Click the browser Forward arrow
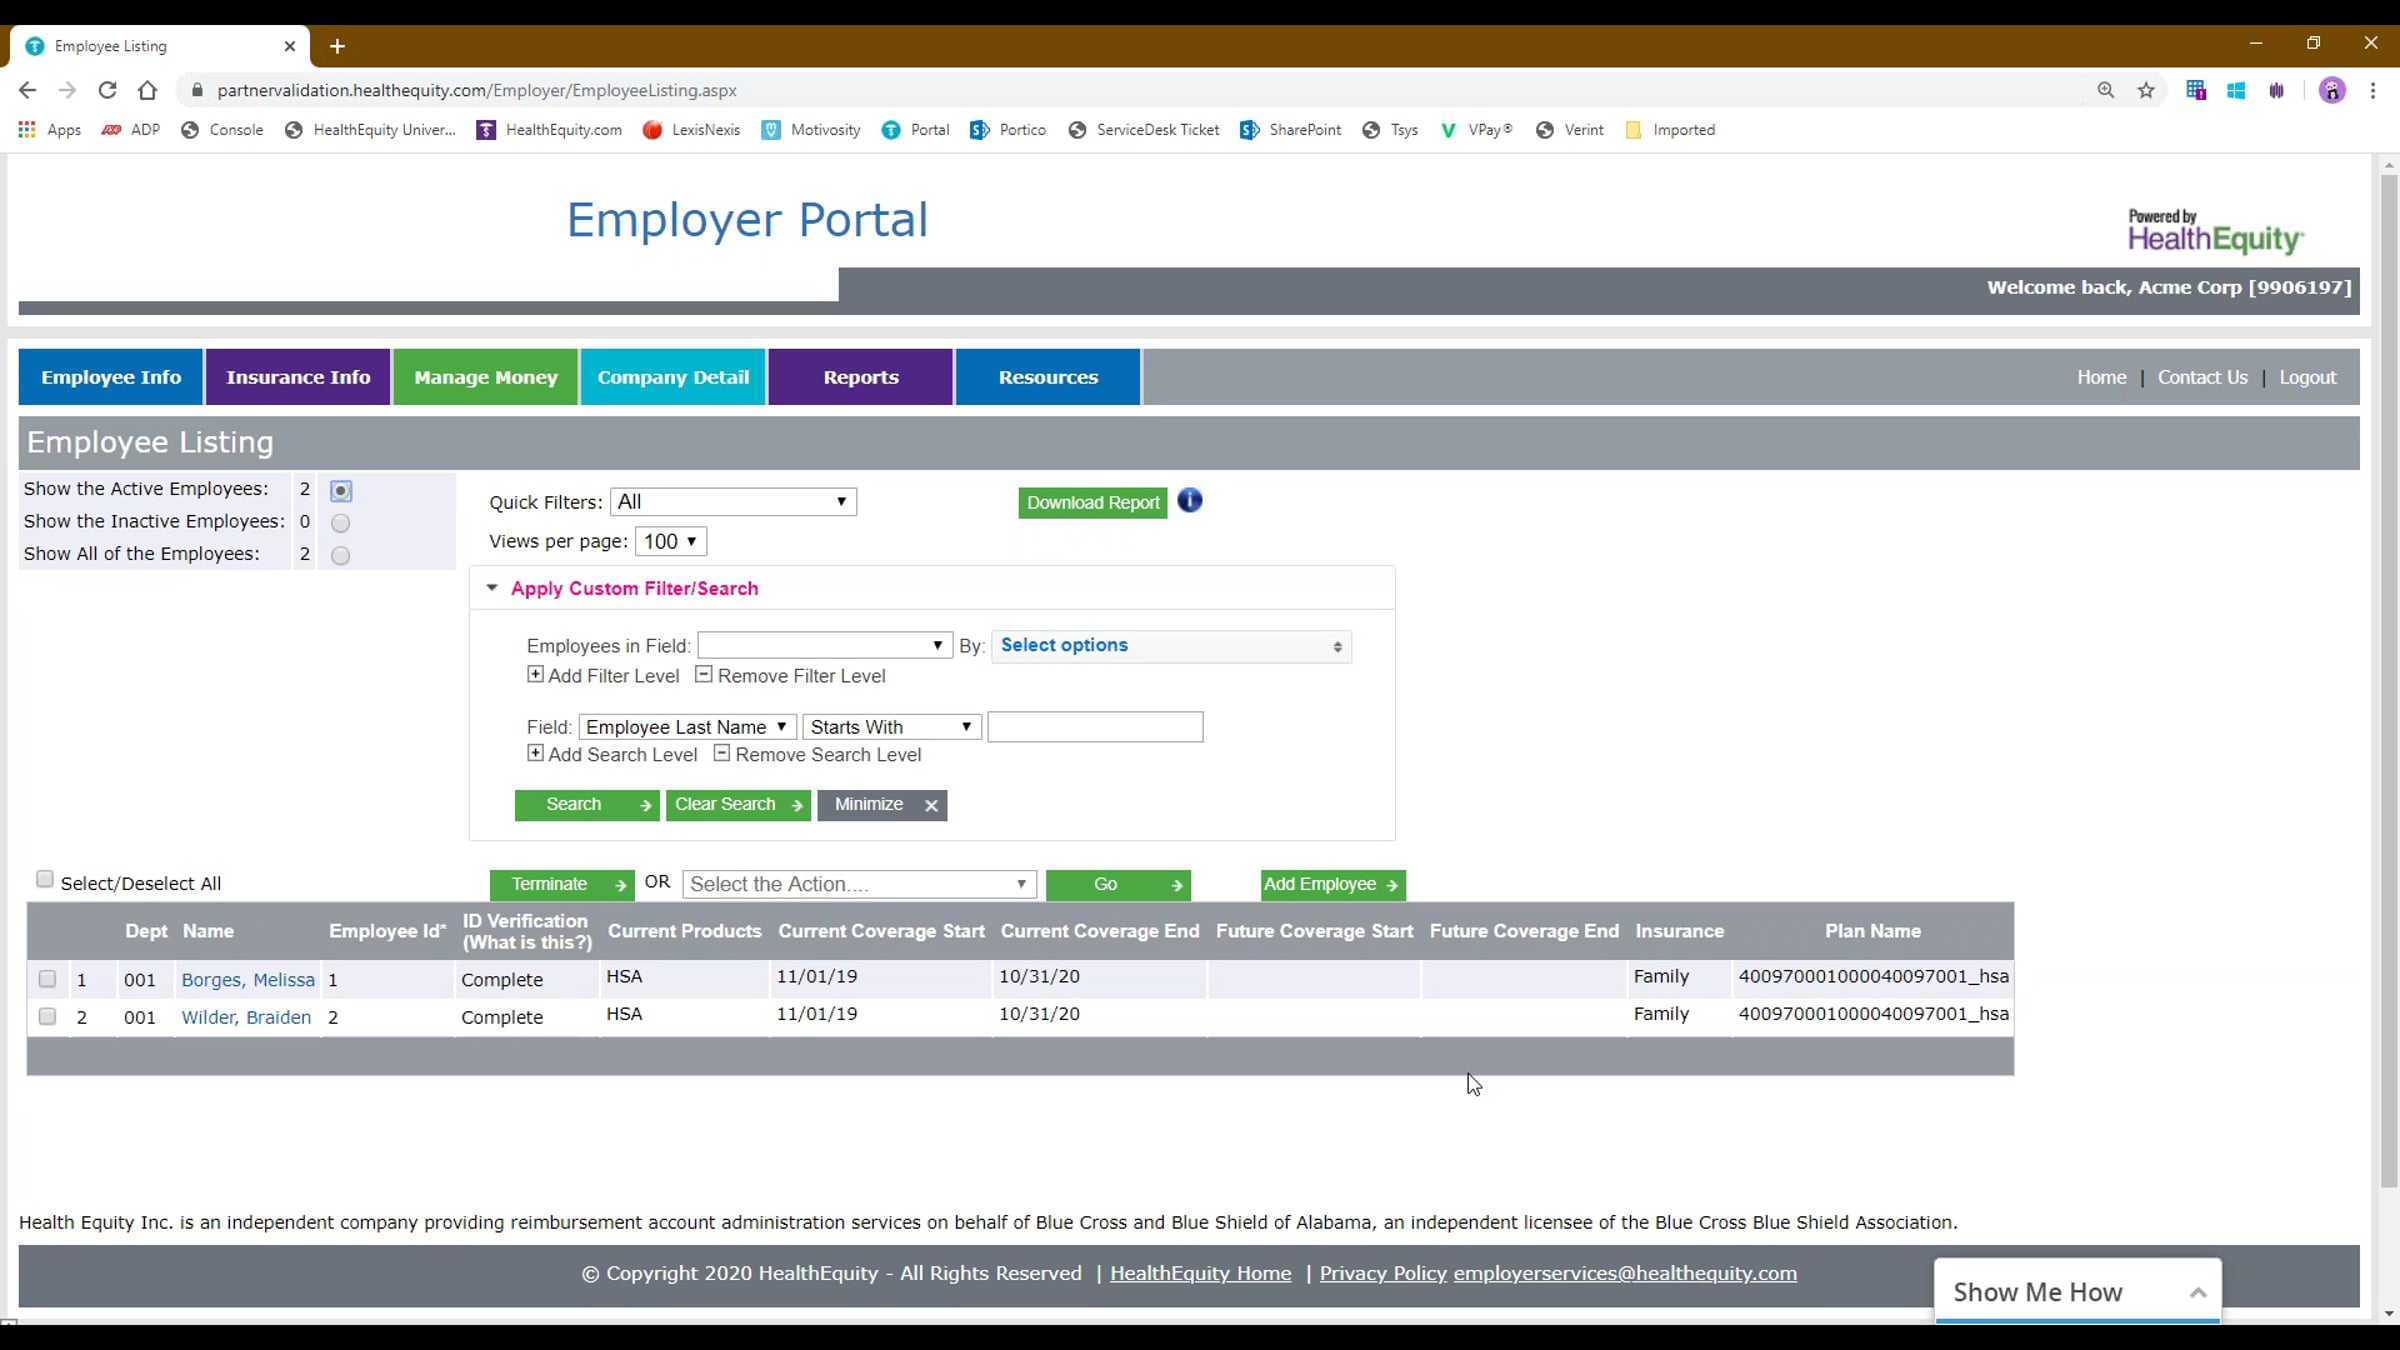 tap(67, 90)
